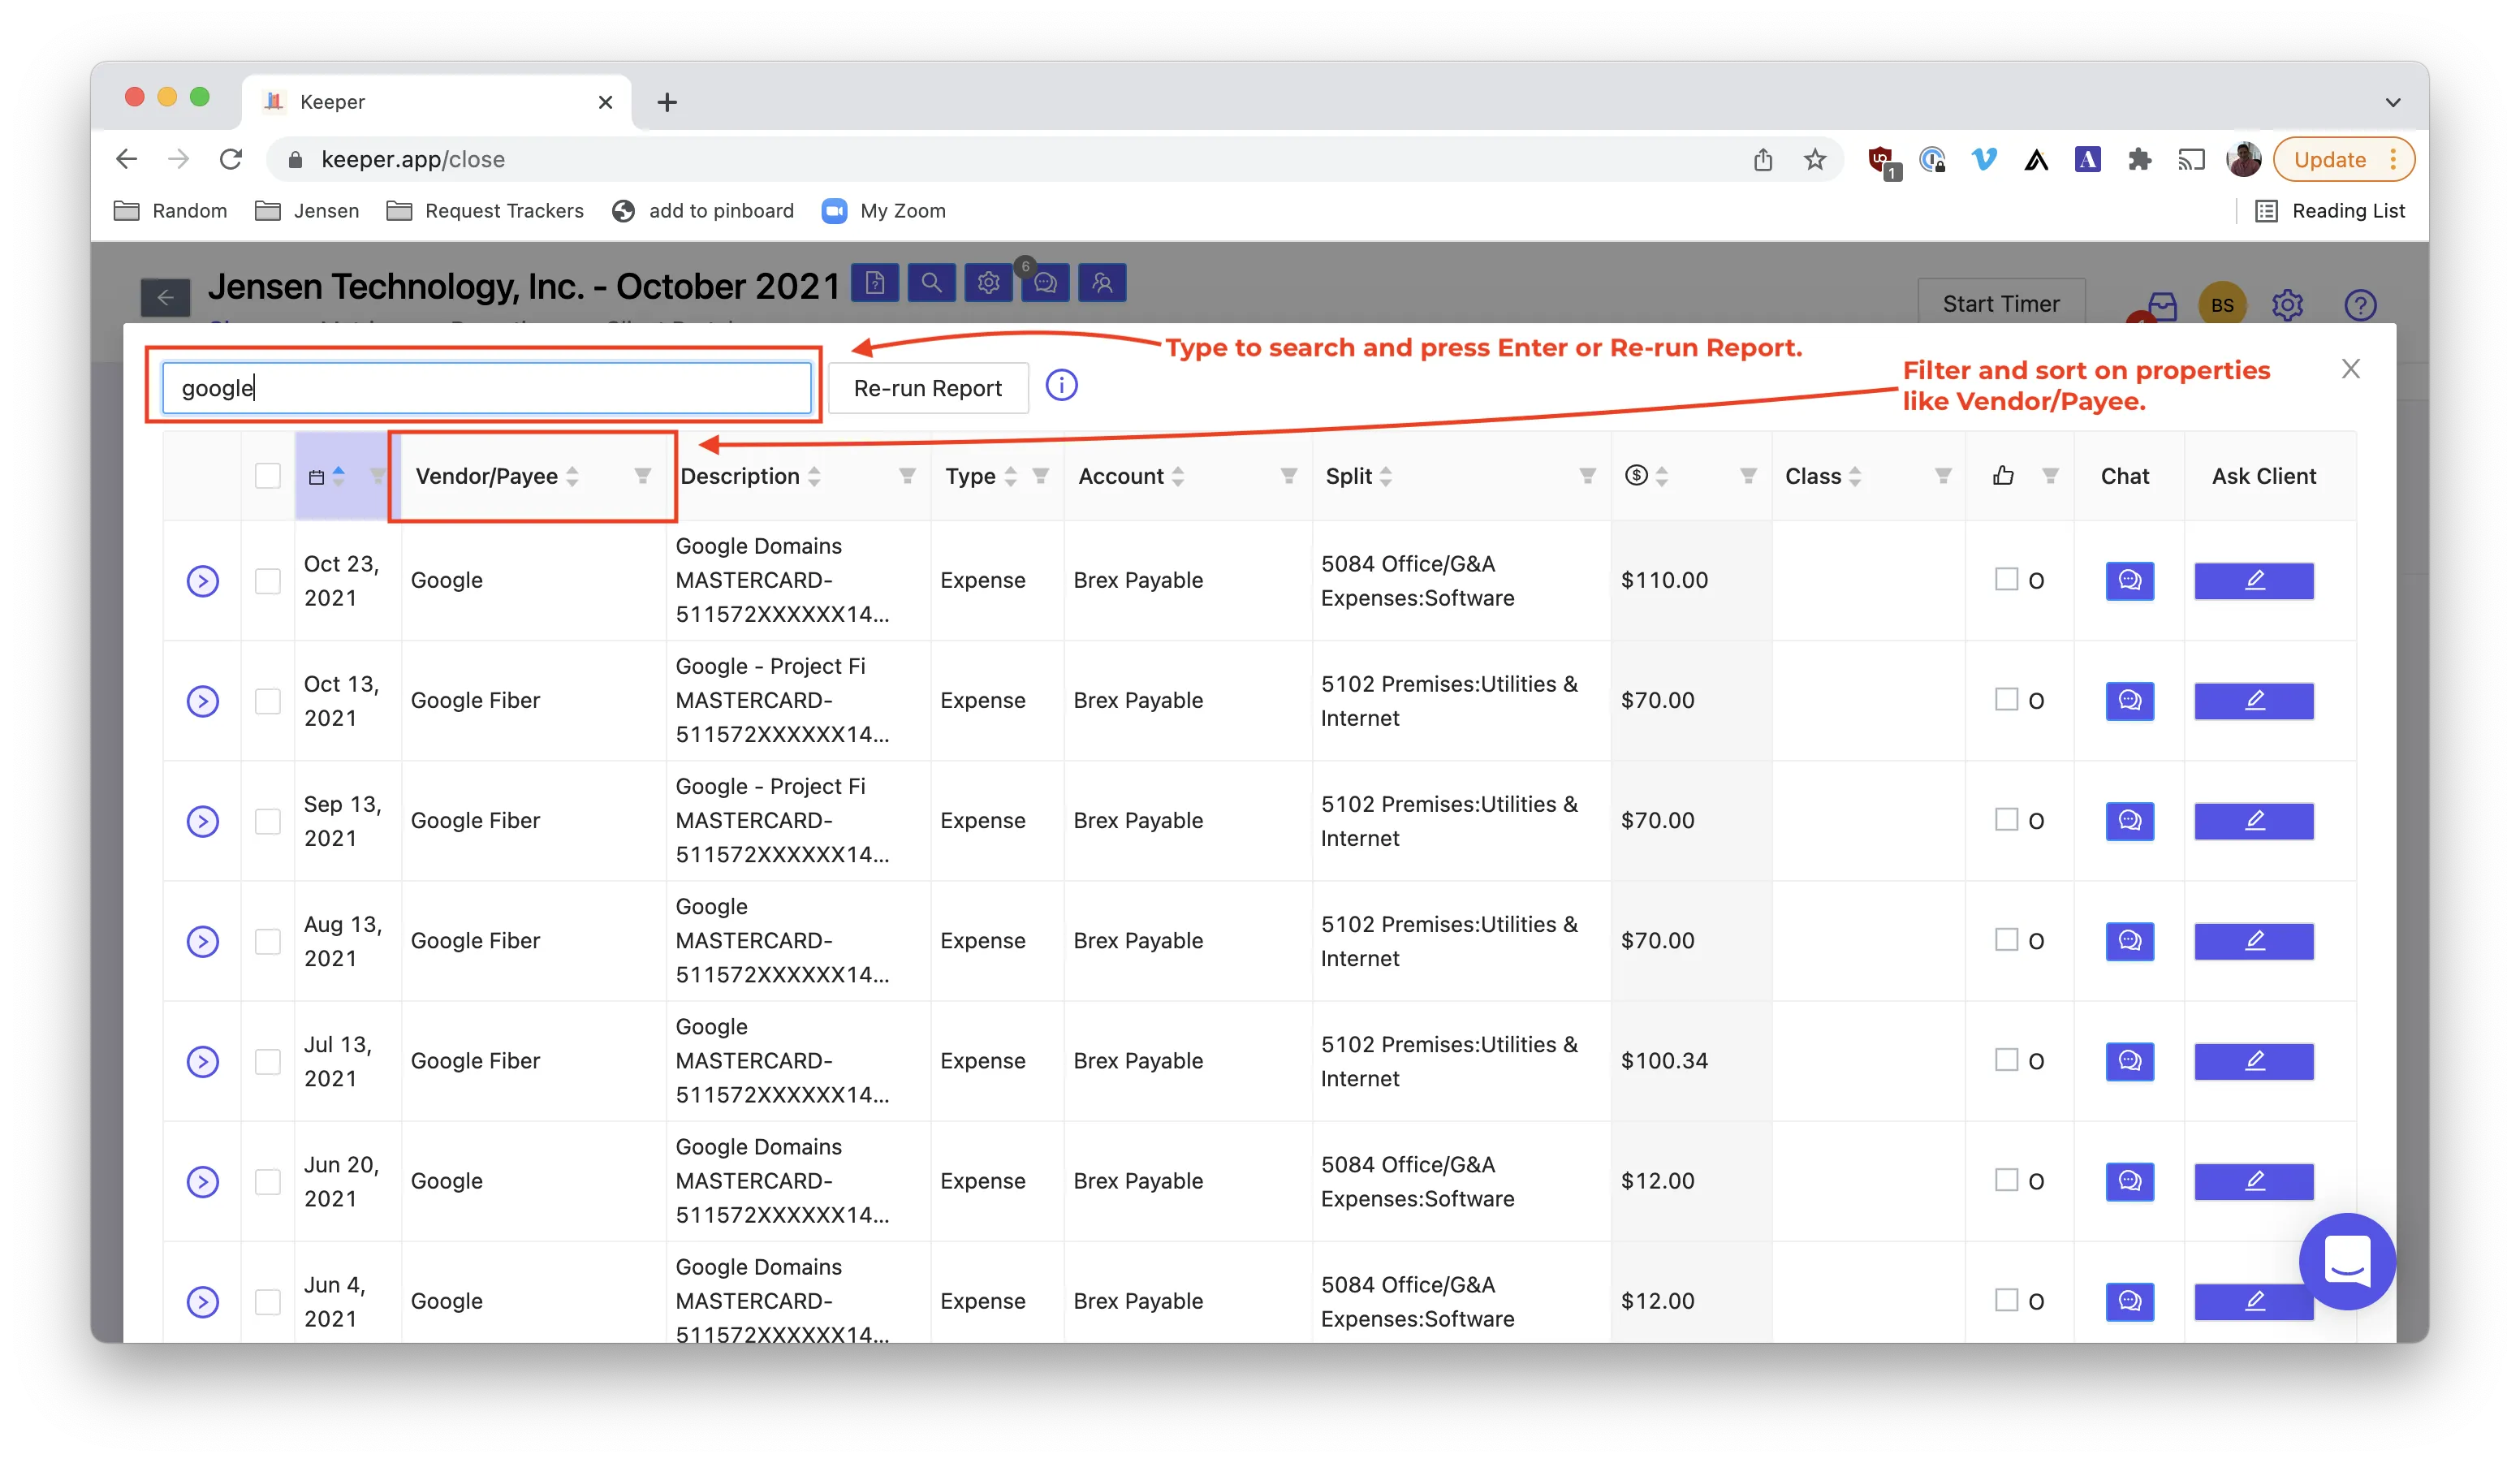Open the magnifier search icon in header
This screenshot has width=2520, height=1463.
pyautogui.click(x=931, y=283)
